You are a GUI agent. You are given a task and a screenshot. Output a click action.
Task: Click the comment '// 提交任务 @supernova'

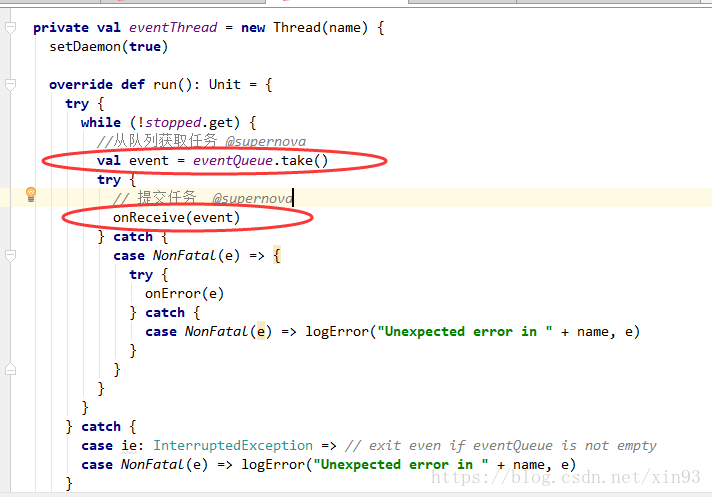pos(203,198)
